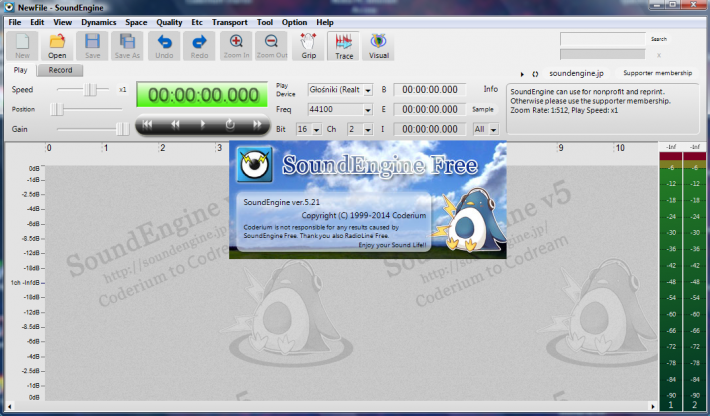Open an audio file via Open icon
The image size is (710, 416).
point(57,46)
